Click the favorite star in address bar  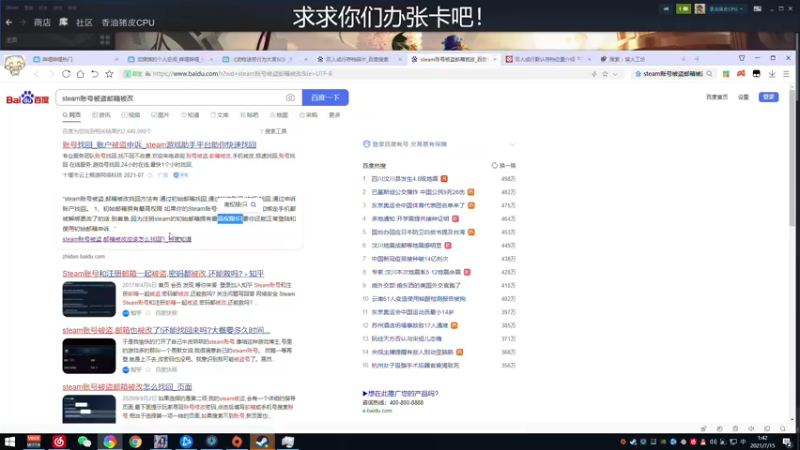point(605,74)
